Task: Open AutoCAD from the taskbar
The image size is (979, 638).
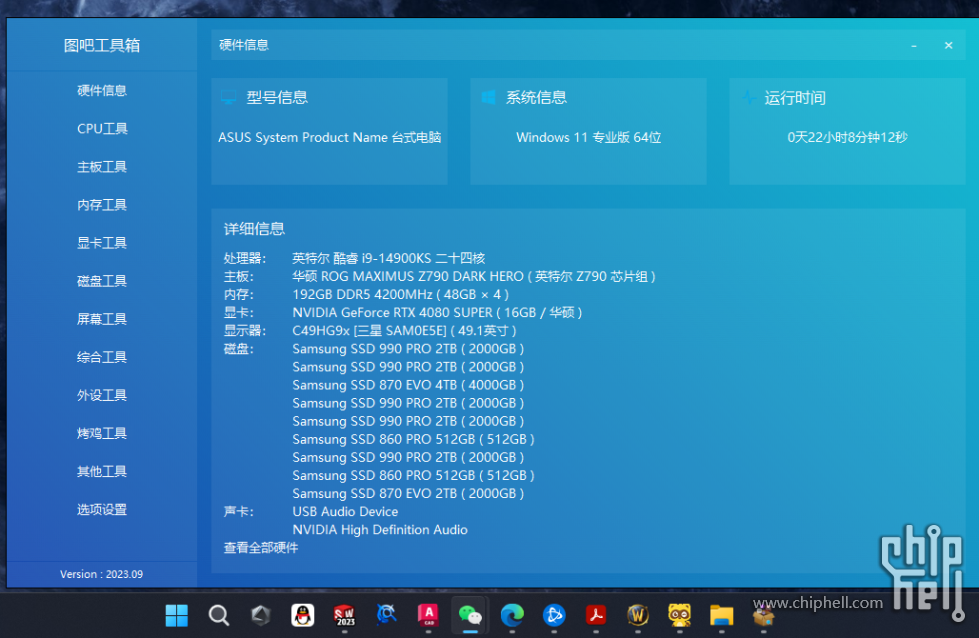Action: 428,616
